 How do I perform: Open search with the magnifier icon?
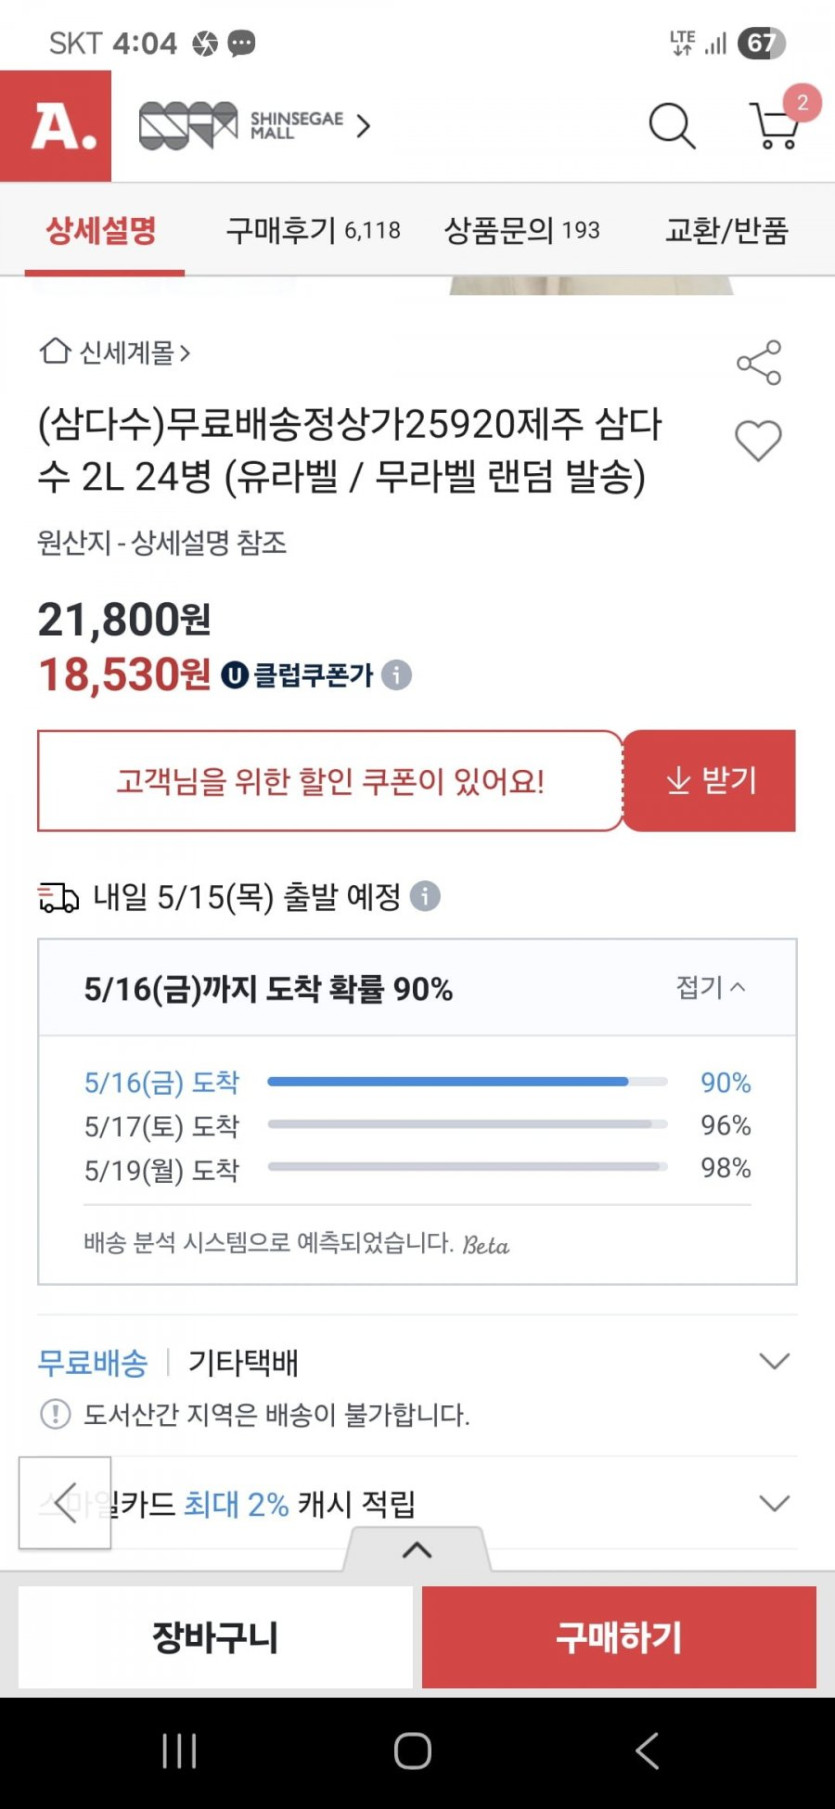[x=671, y=127]
